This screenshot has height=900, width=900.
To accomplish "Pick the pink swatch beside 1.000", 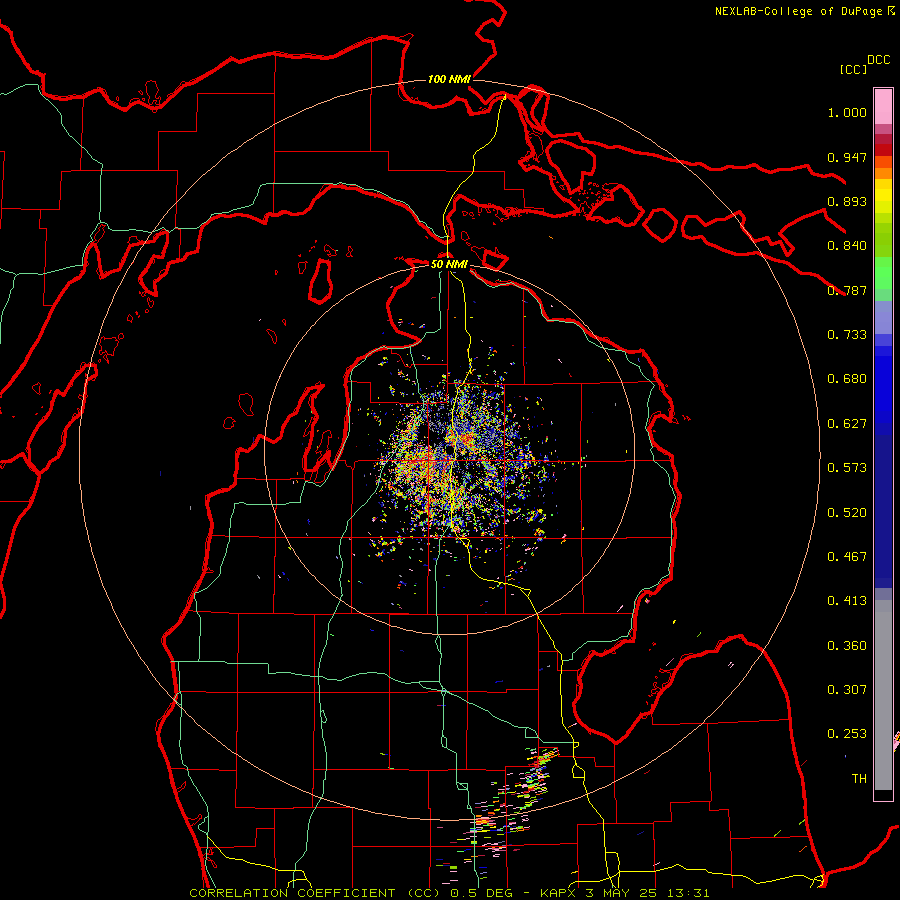I will point(883,107).
